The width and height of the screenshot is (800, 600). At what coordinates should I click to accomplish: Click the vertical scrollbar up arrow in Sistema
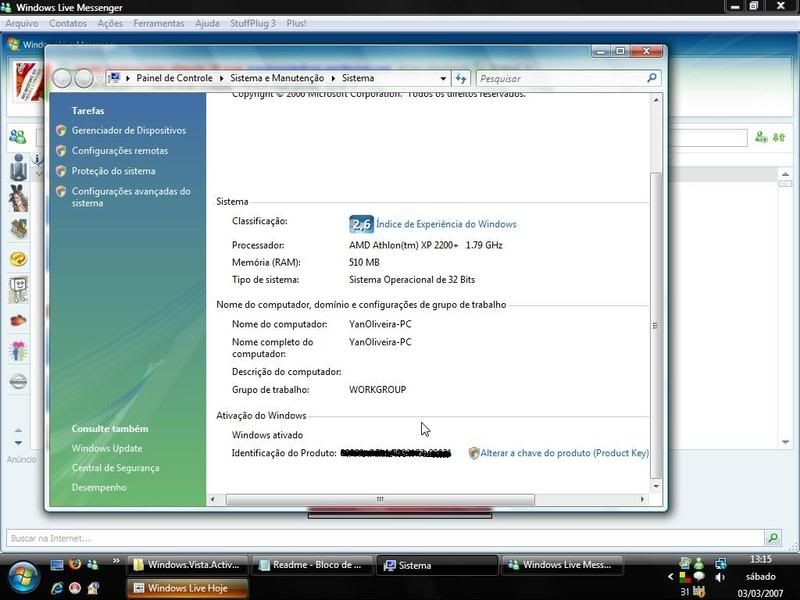click(x=656, y=100)
